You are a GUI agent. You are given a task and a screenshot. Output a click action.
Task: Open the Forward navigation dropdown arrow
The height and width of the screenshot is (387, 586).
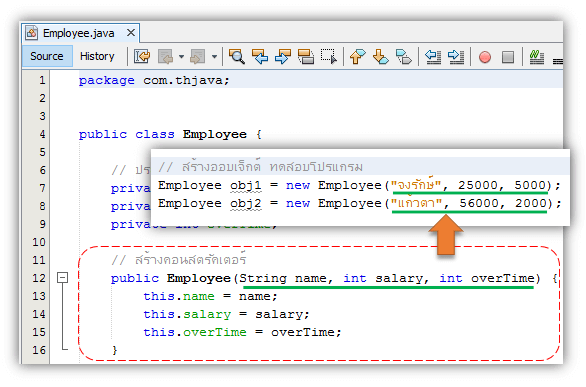[214, 57]
